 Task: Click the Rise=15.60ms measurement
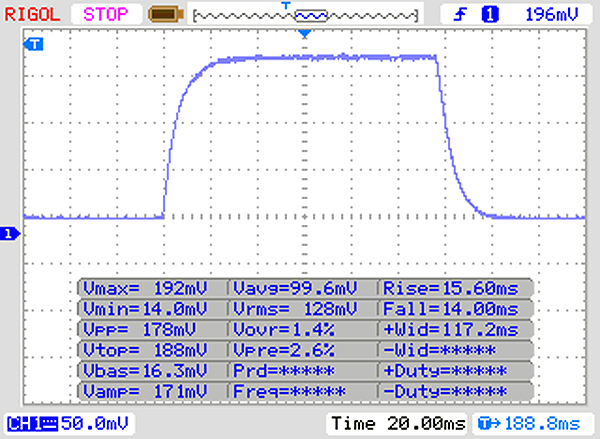[451, 288]
